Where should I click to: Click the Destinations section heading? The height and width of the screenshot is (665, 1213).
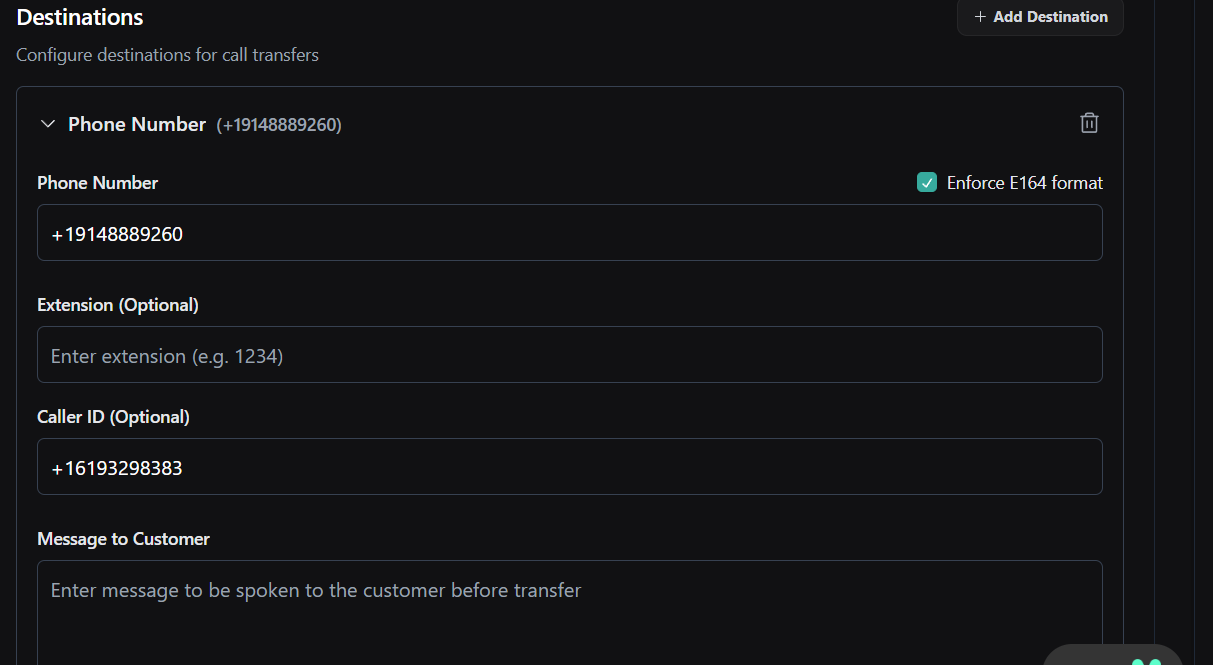pos(80,17)
